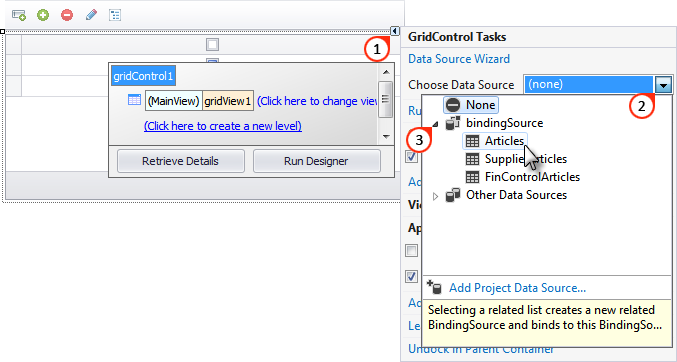Select bindingSource tree item
This screenshot has width=677, height=362.
click(x=504, y=123)
